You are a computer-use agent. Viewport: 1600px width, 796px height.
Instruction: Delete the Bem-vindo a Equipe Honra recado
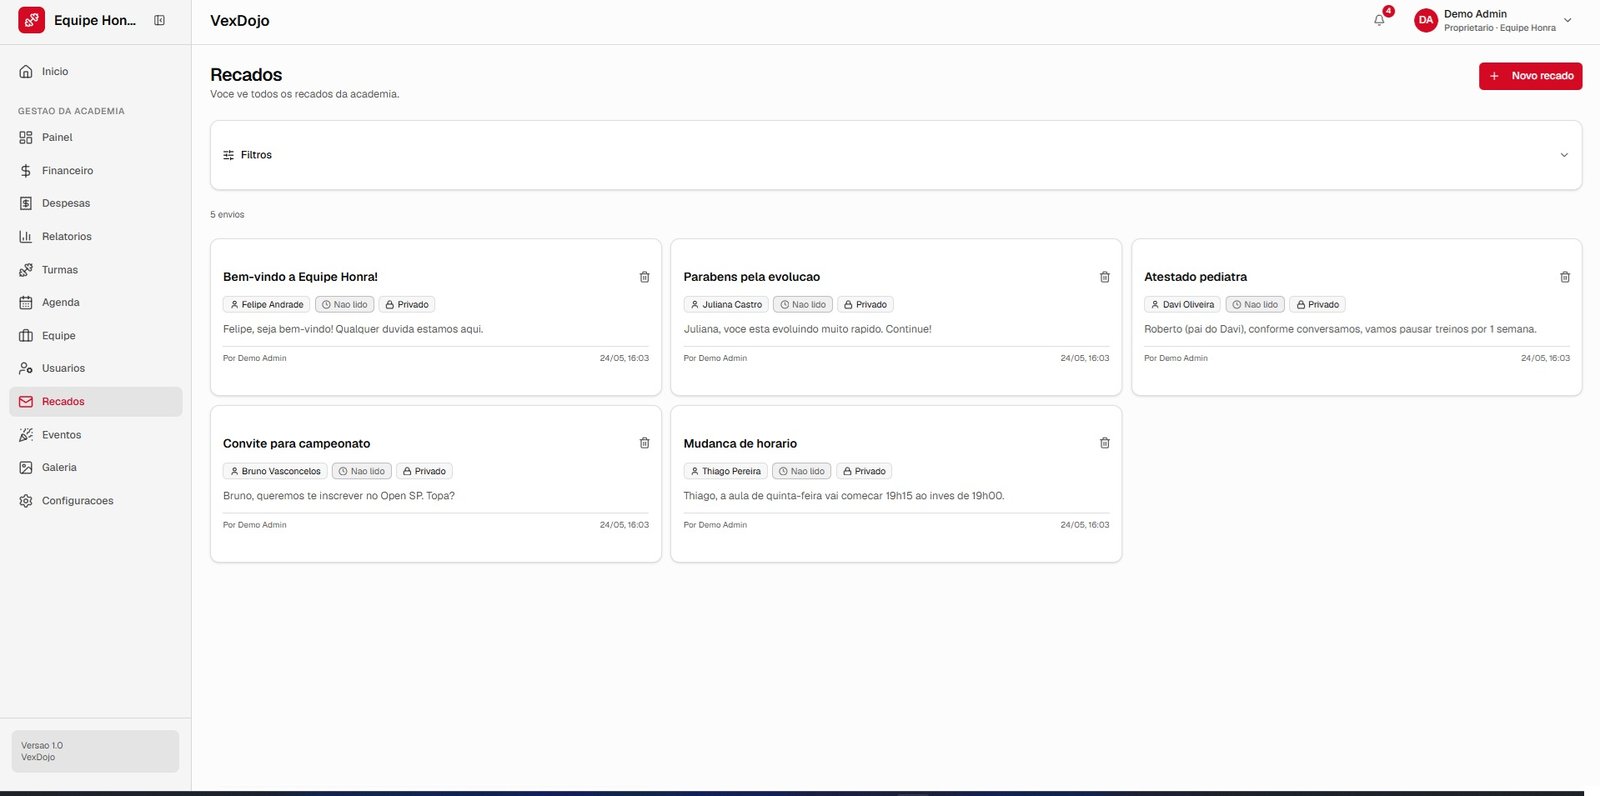[x=644, y=277]
